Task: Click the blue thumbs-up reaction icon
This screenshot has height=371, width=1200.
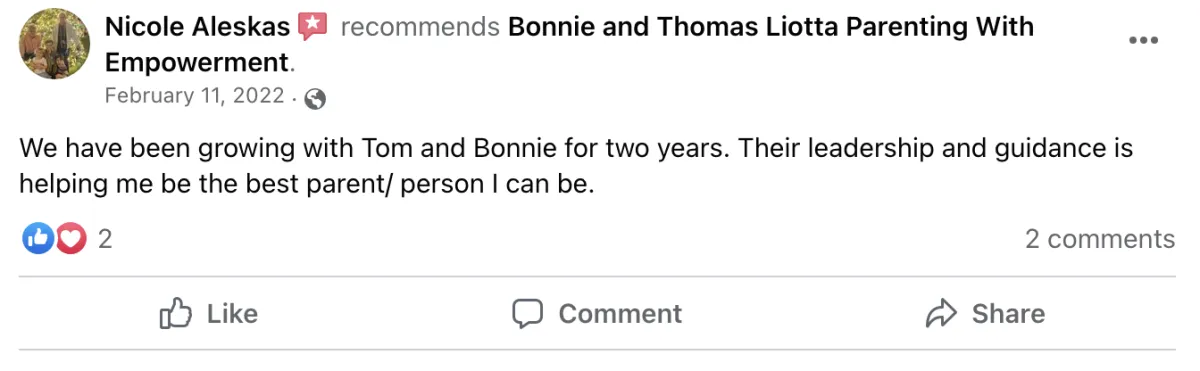Action: click(37, 238)
